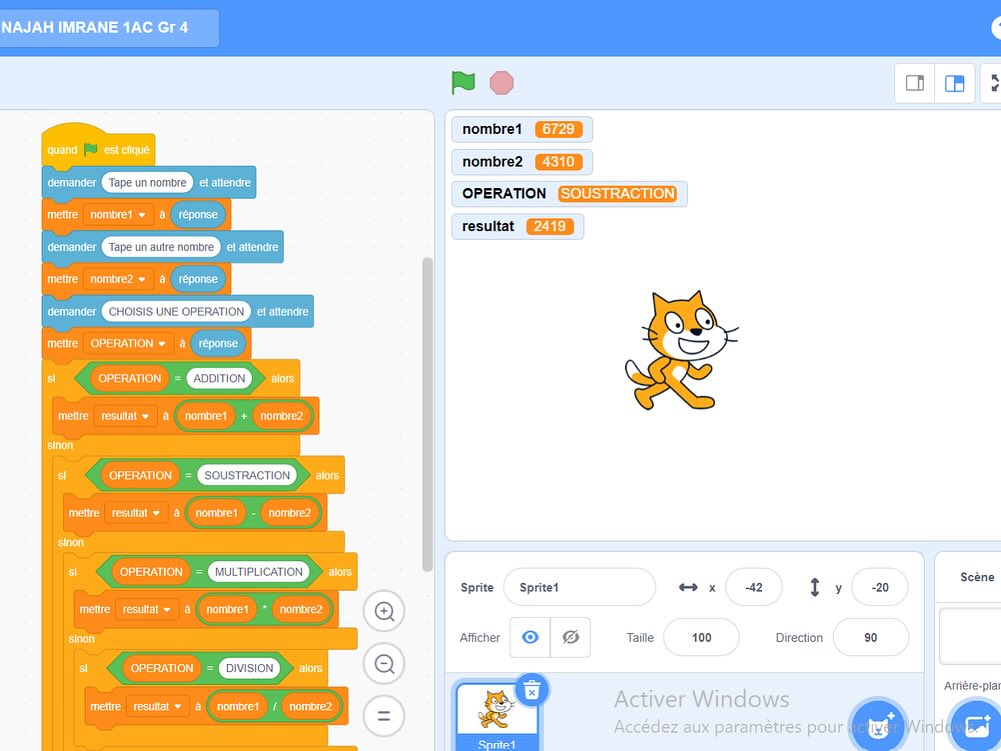1001x751 pixels.
Task: Switch to large stage layout
Action: pyautogui.click(x=955, y=83)
